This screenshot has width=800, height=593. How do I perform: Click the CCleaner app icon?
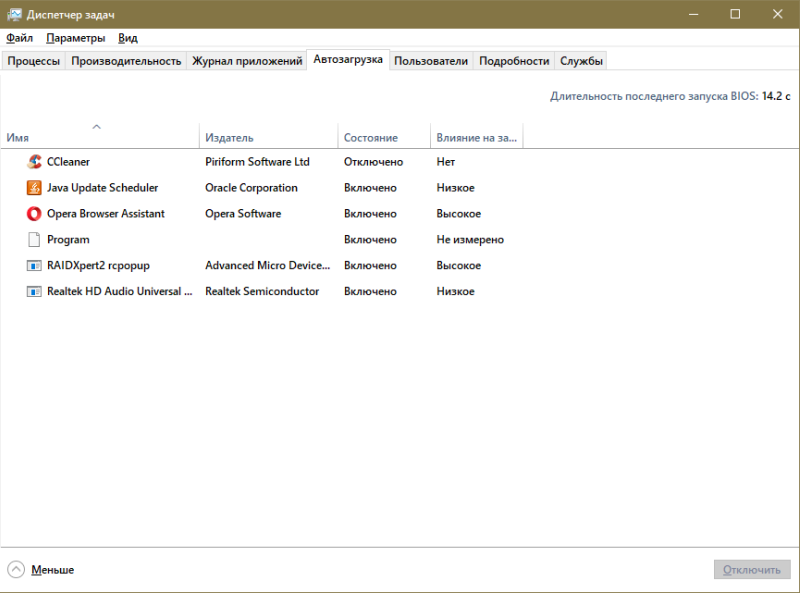click(34, 162)
